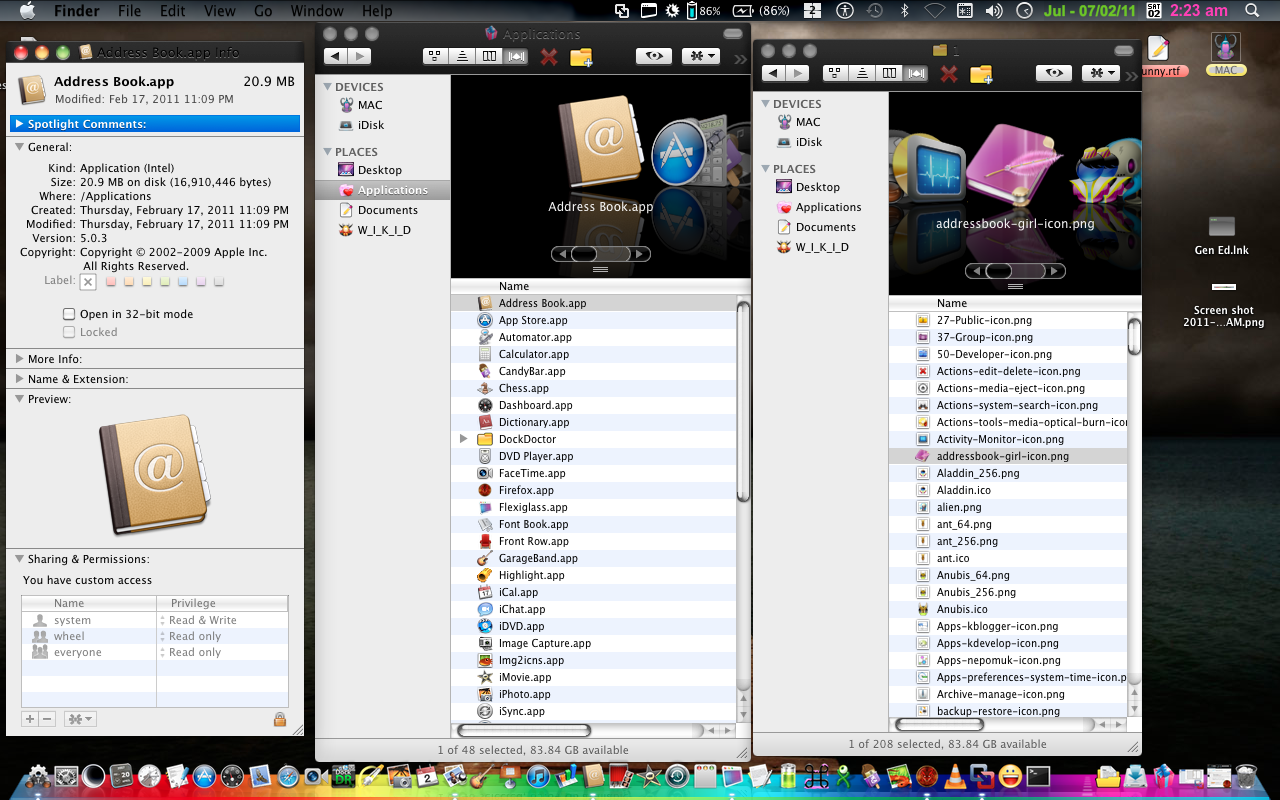Go forward in the Applications Finder window

[359, 56]
